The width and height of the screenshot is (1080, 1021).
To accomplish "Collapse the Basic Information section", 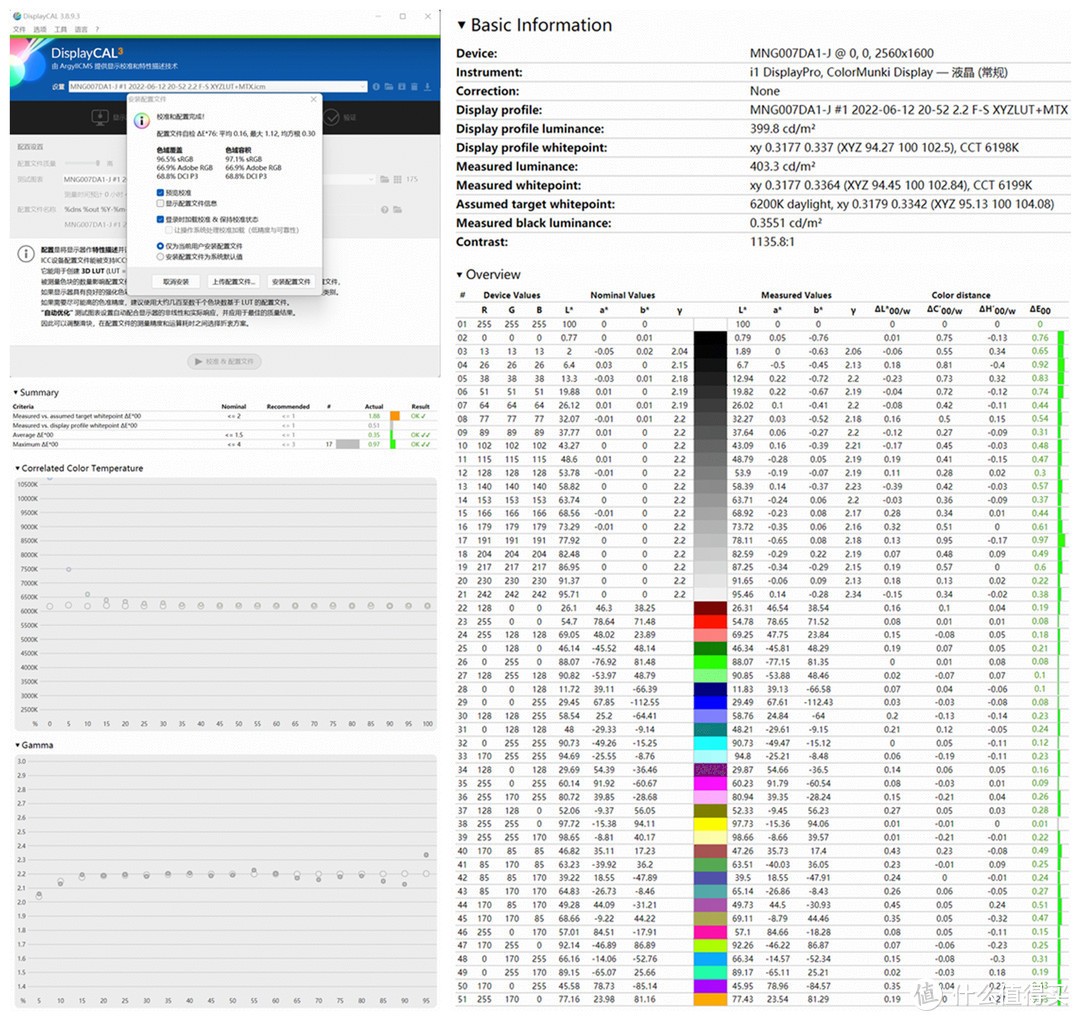I will (x=461, y=25).
